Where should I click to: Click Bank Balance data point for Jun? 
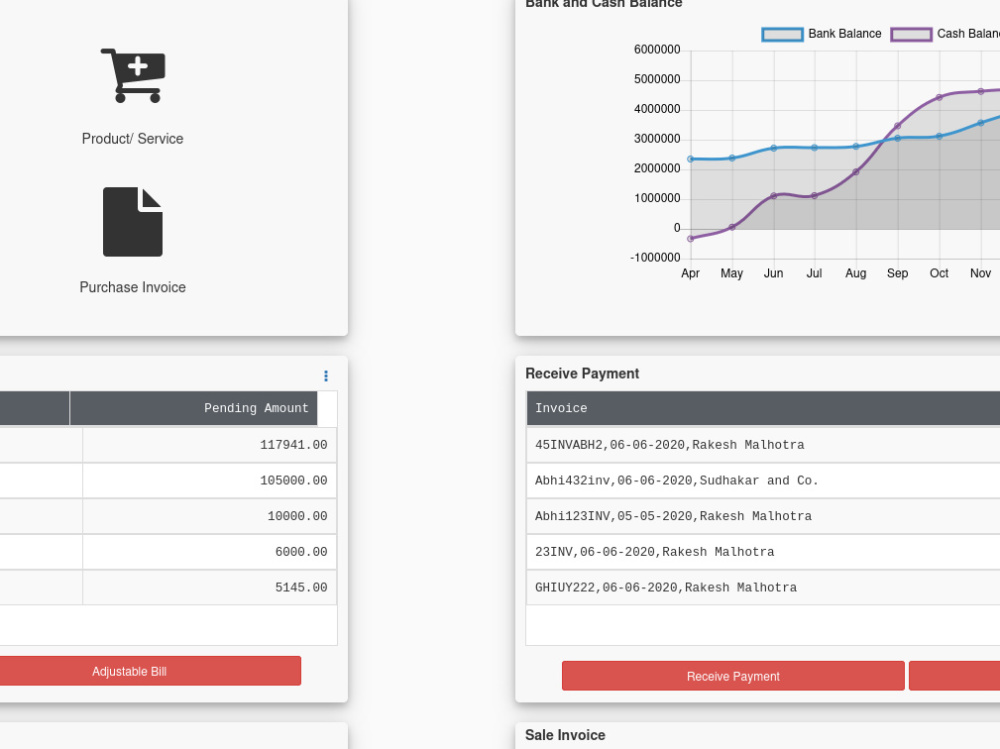774,148
